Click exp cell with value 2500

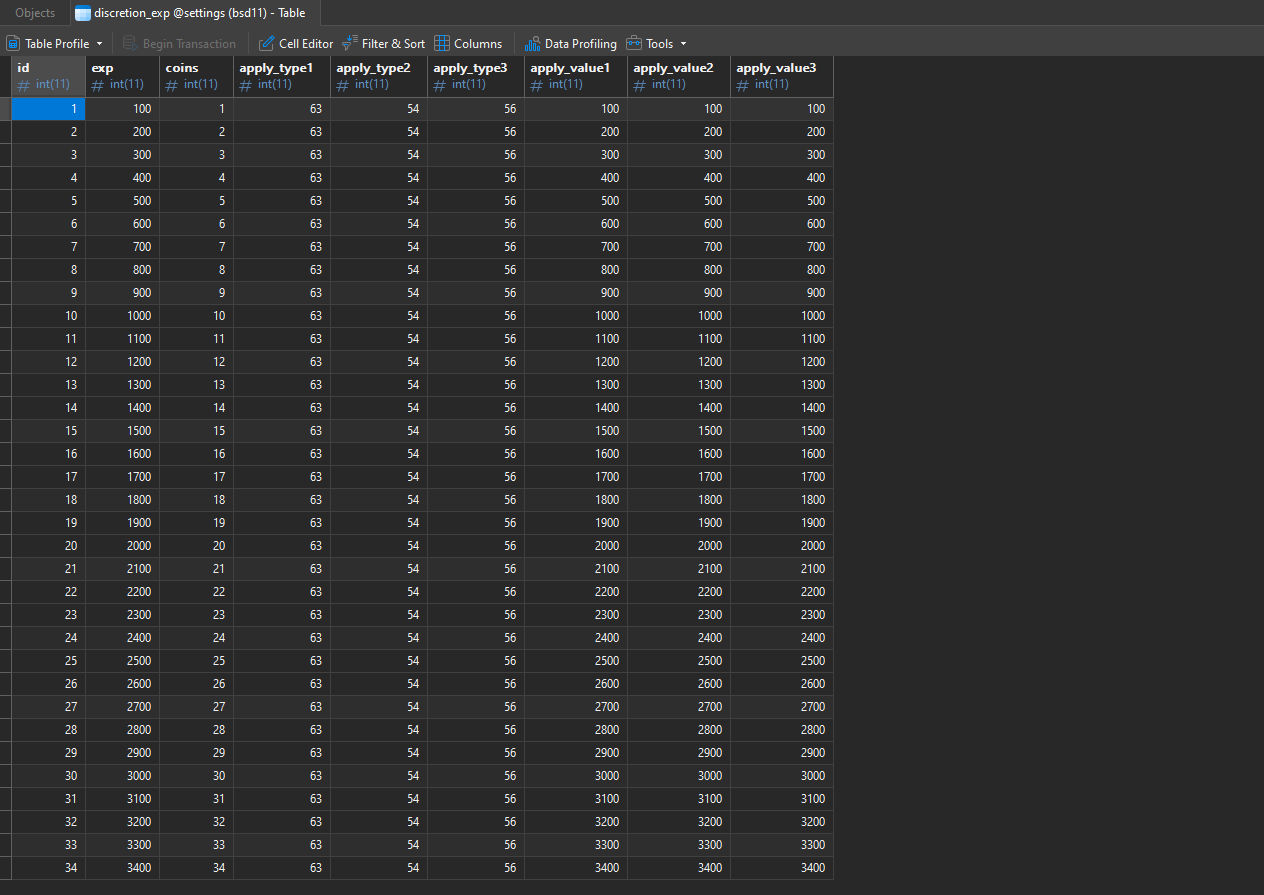click(x=123, y=661)
